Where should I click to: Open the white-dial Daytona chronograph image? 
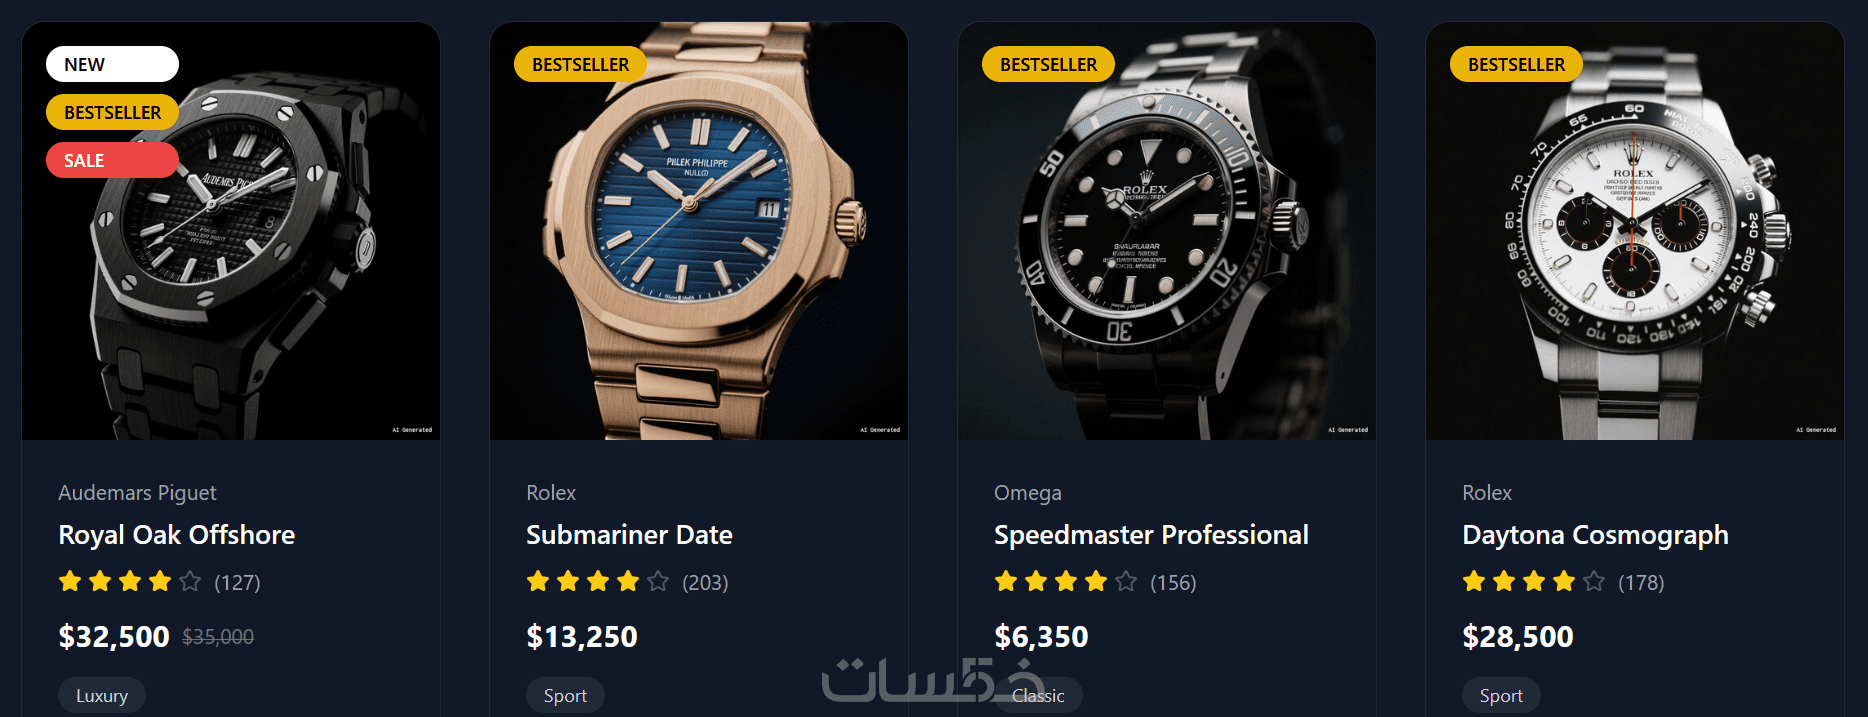coord(1635,231)
